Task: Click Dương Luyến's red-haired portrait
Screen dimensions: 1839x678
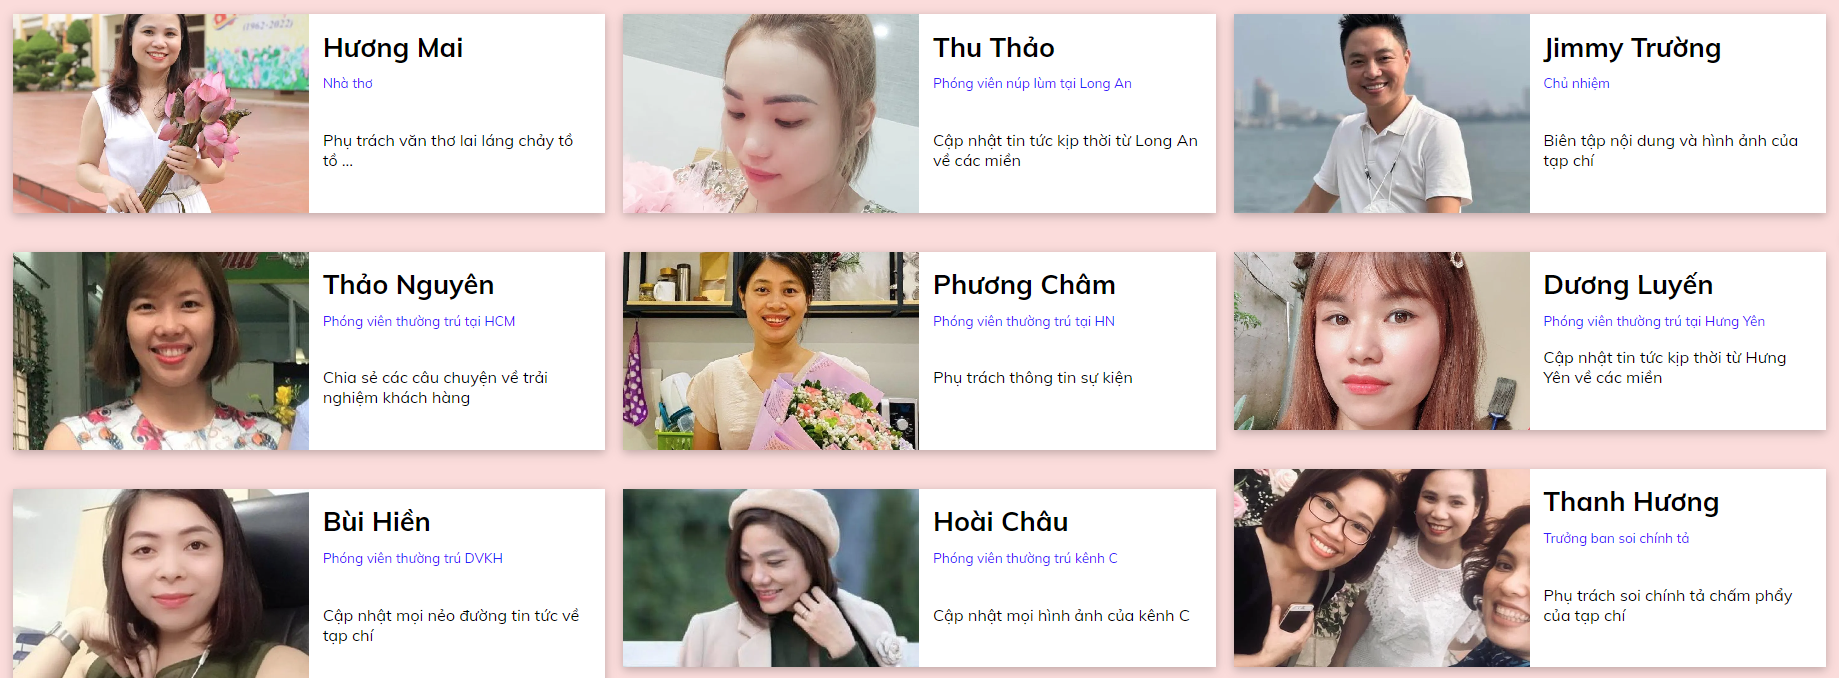Action: (x=1382, y=341)
